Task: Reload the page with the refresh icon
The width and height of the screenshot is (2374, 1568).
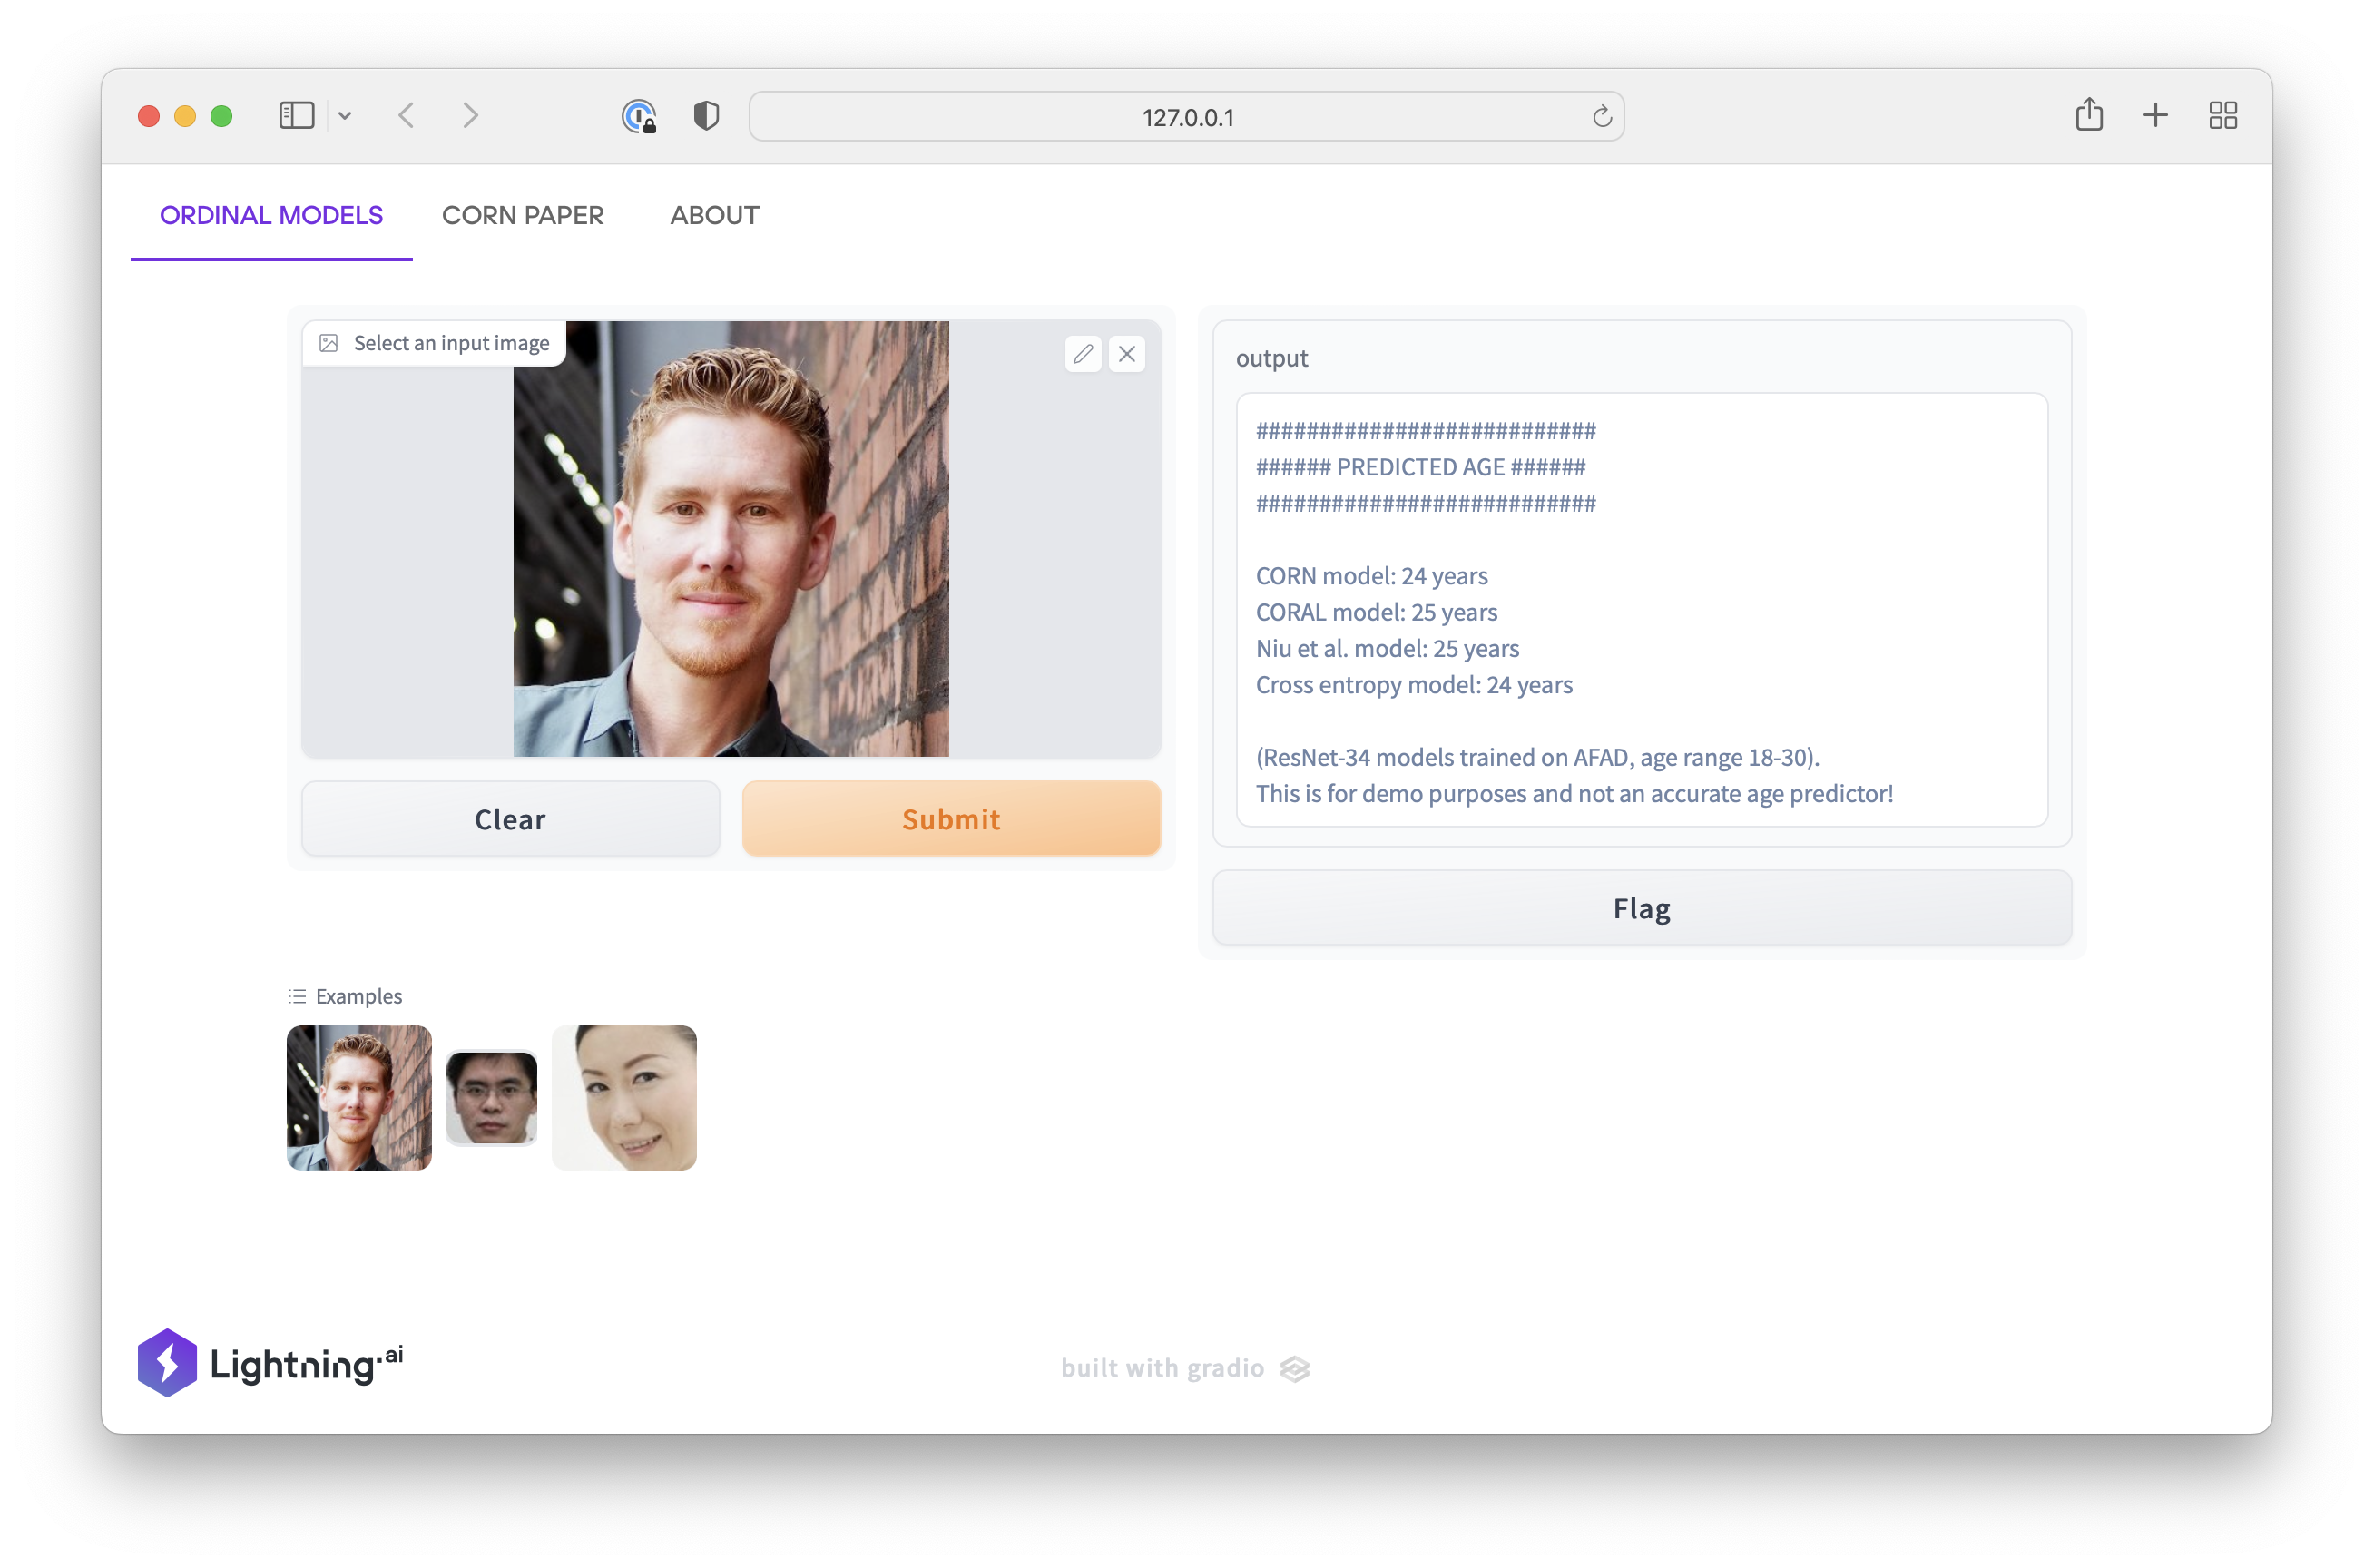Action: 1601,117
